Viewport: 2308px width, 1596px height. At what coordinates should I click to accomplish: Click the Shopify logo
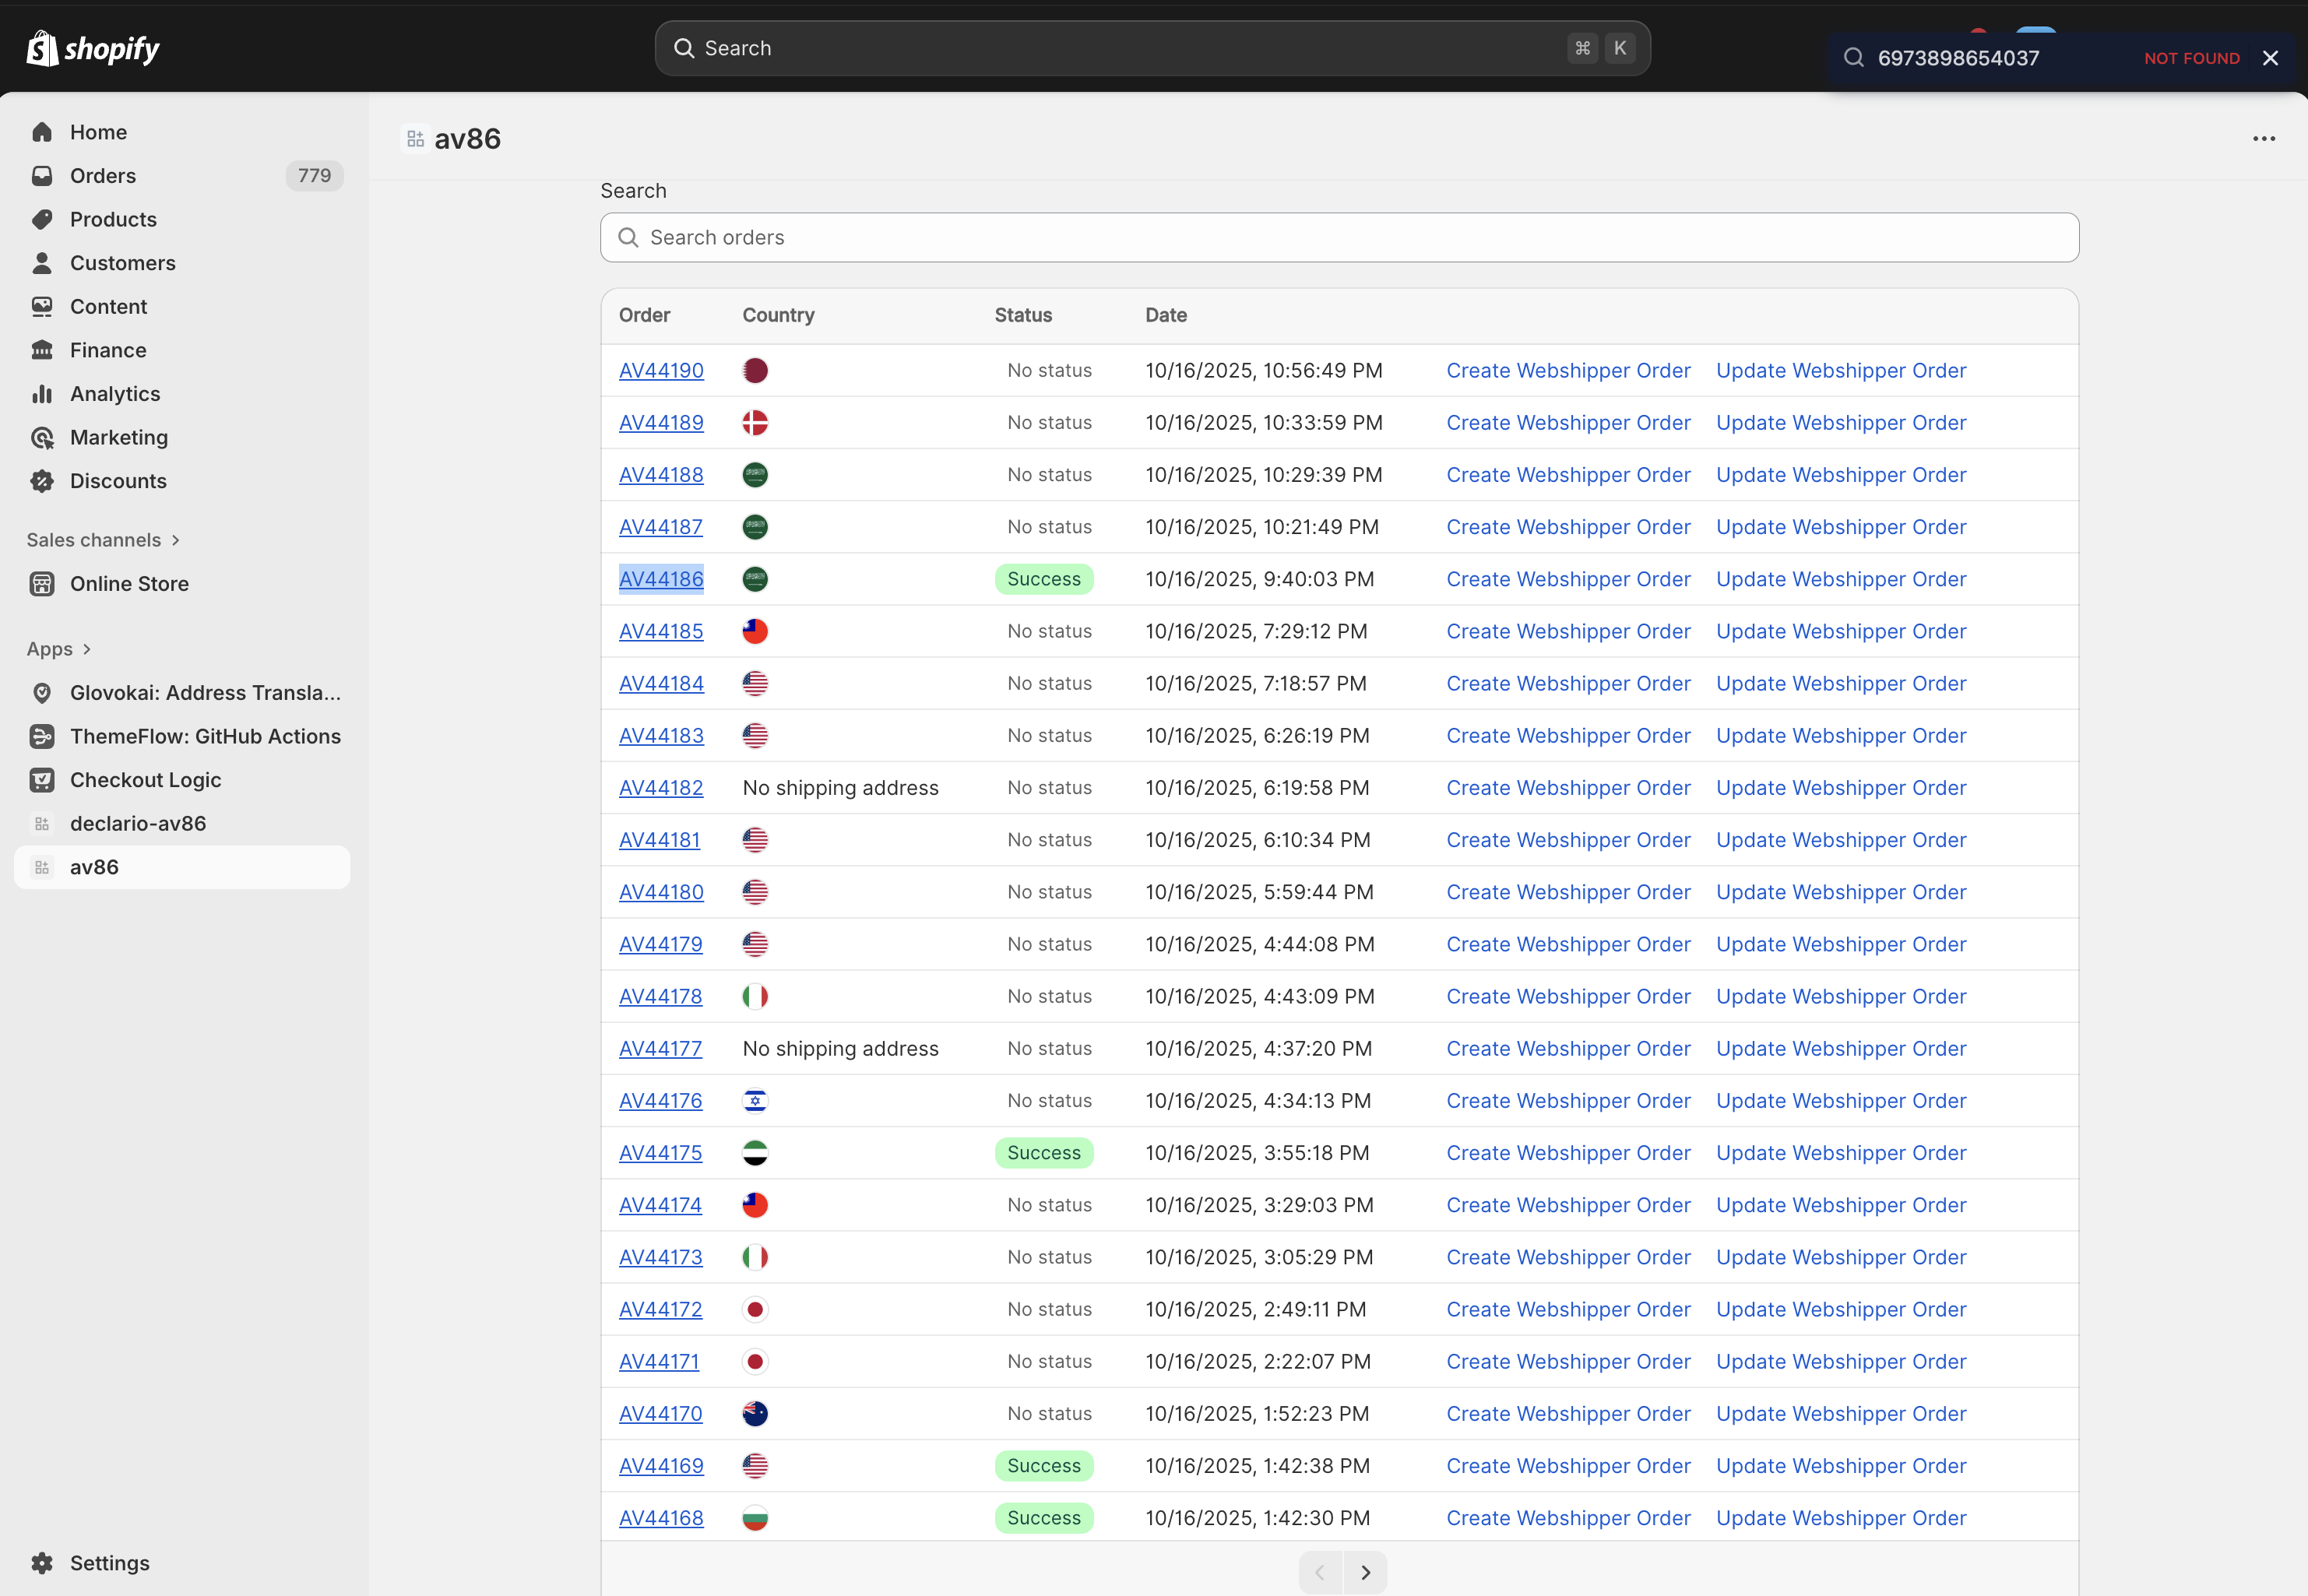[x=93, y=47]
